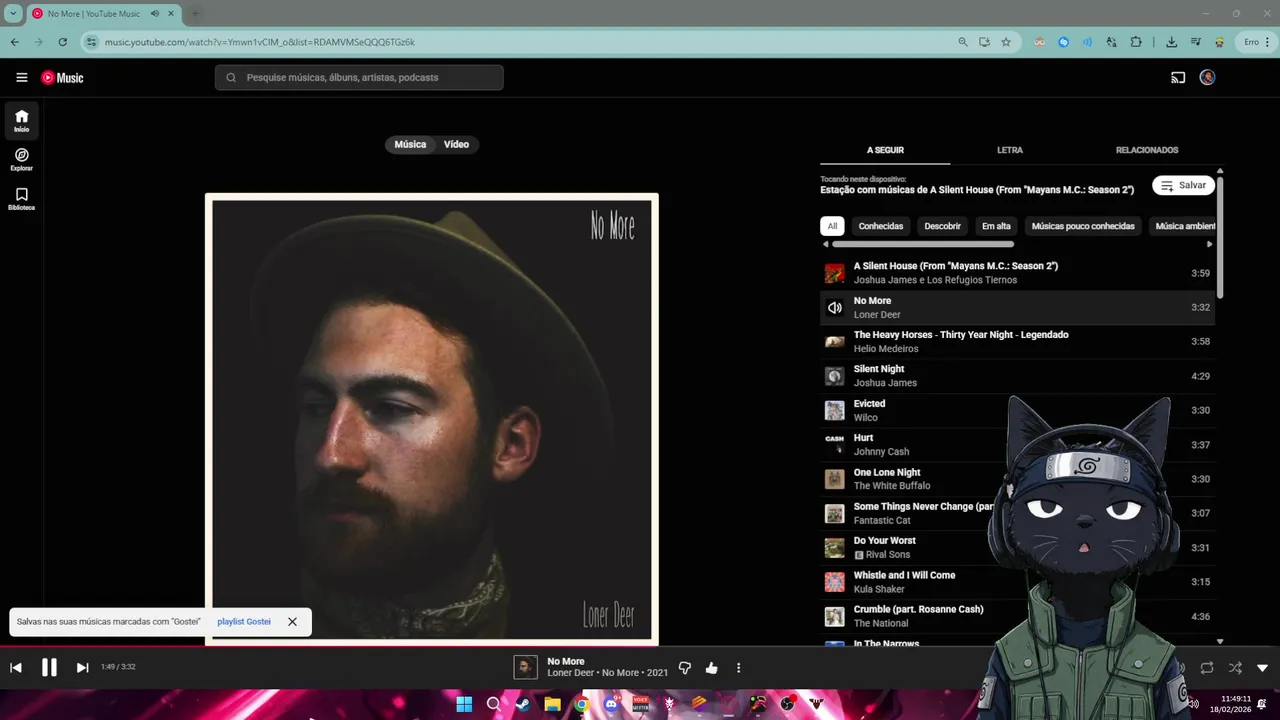Screen dimensions: 1280x720
Task: Switch to Vídeo mode
Action: click(x=457, y=144)
